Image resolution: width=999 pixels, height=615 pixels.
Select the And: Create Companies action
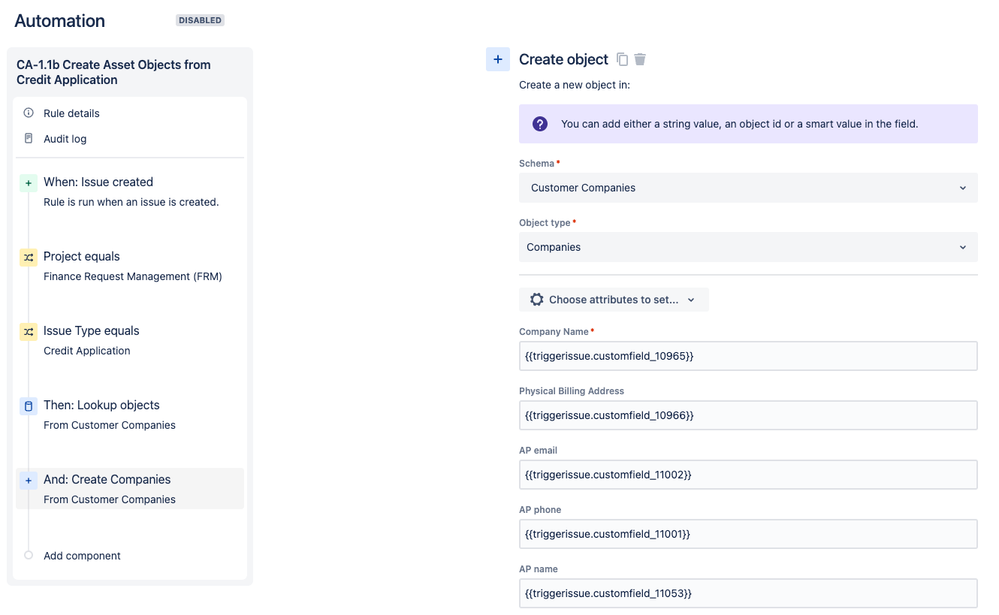130,489
